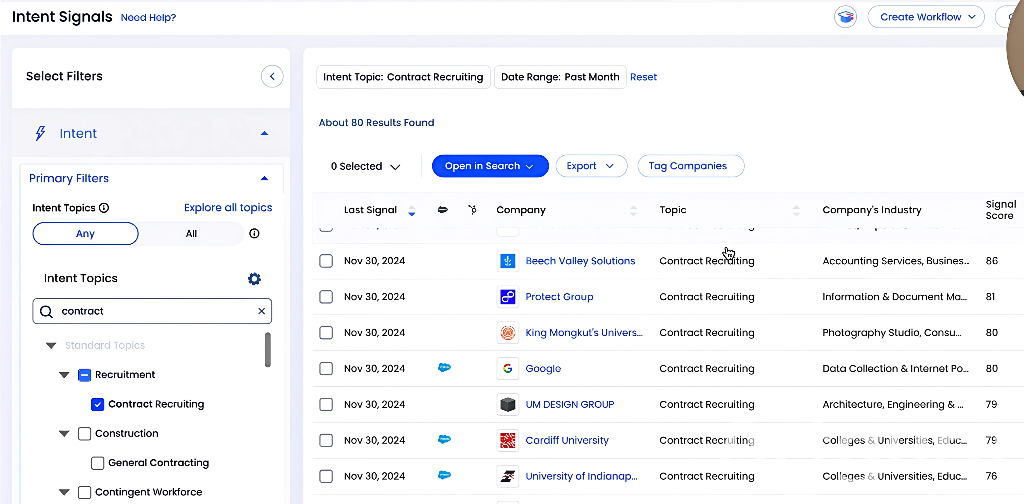Click Salesforce icon in University of Indianapolis row

[444, 476]
